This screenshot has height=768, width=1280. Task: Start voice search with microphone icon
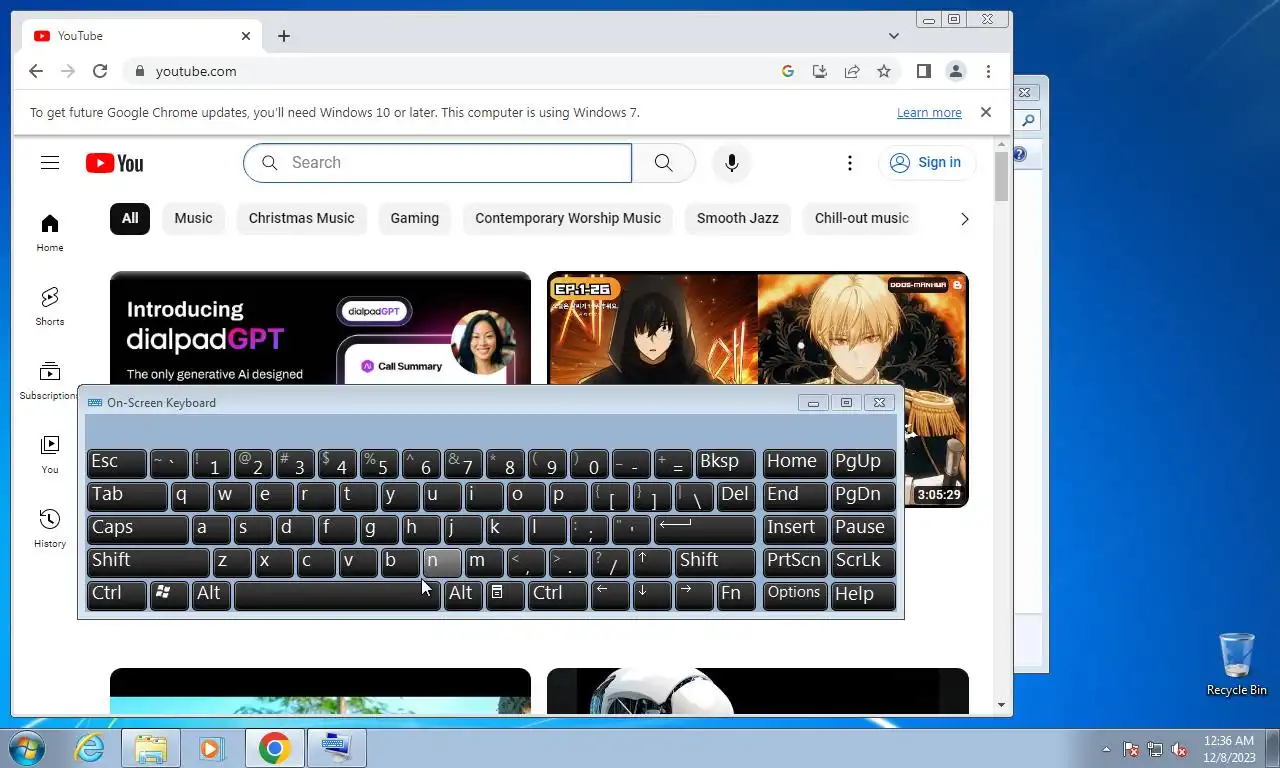tap(732, 163)
